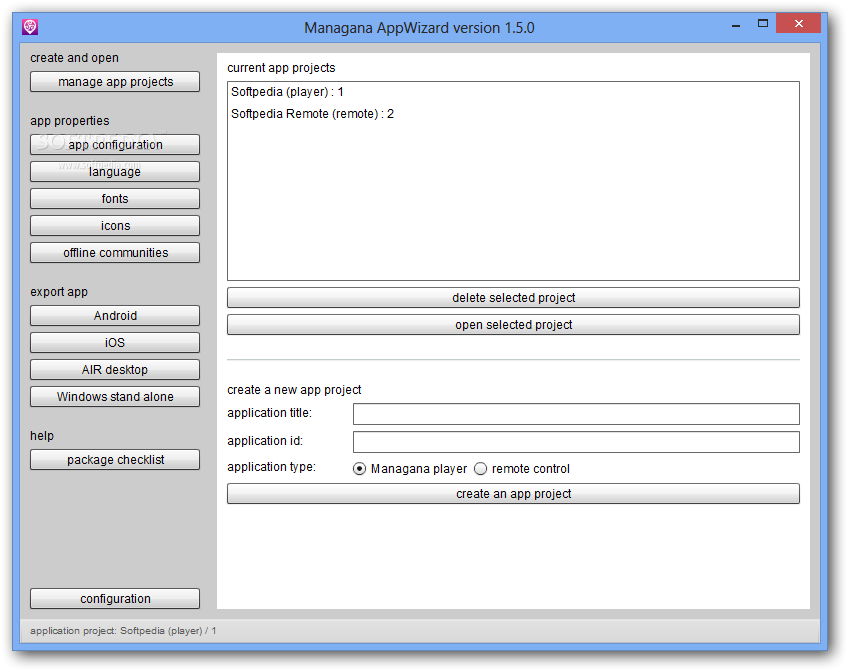Select Managana player application type

[x=410, y=469]
